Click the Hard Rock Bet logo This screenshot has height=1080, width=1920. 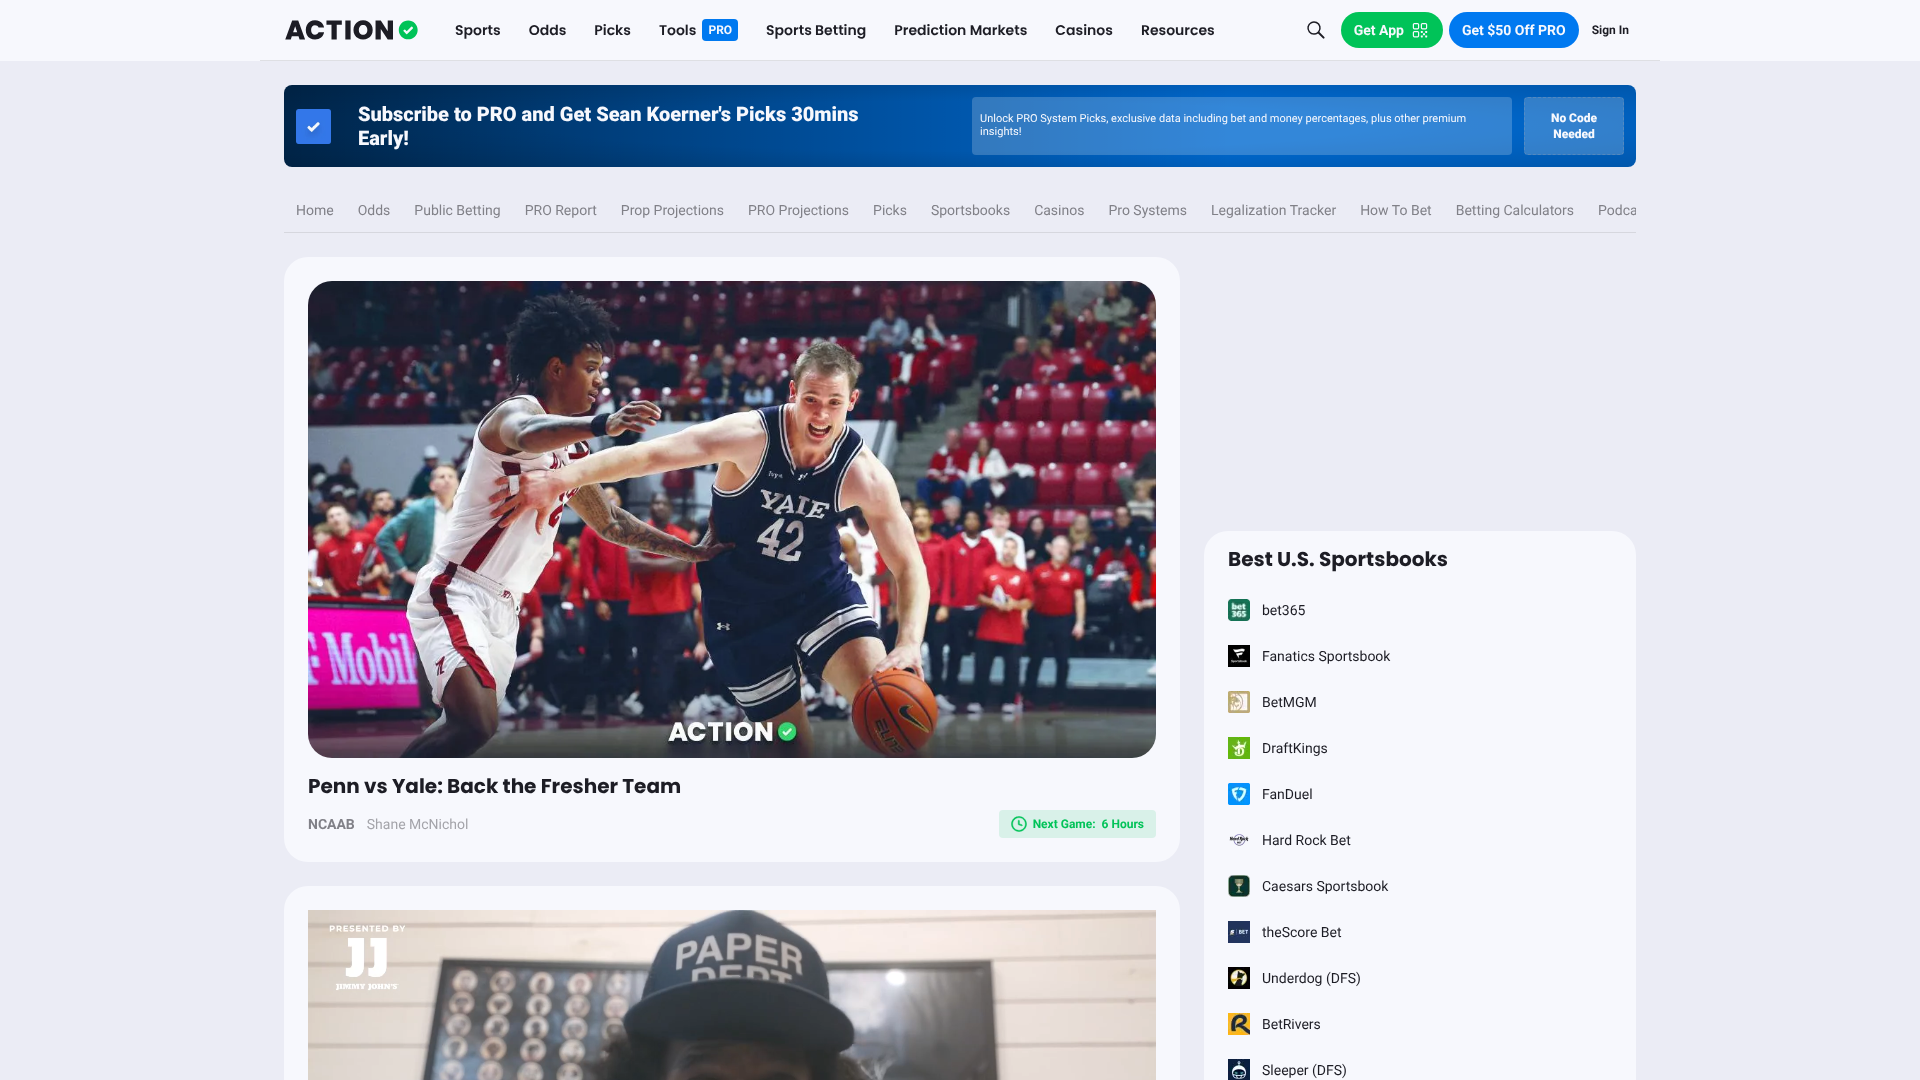(1239, 840)
